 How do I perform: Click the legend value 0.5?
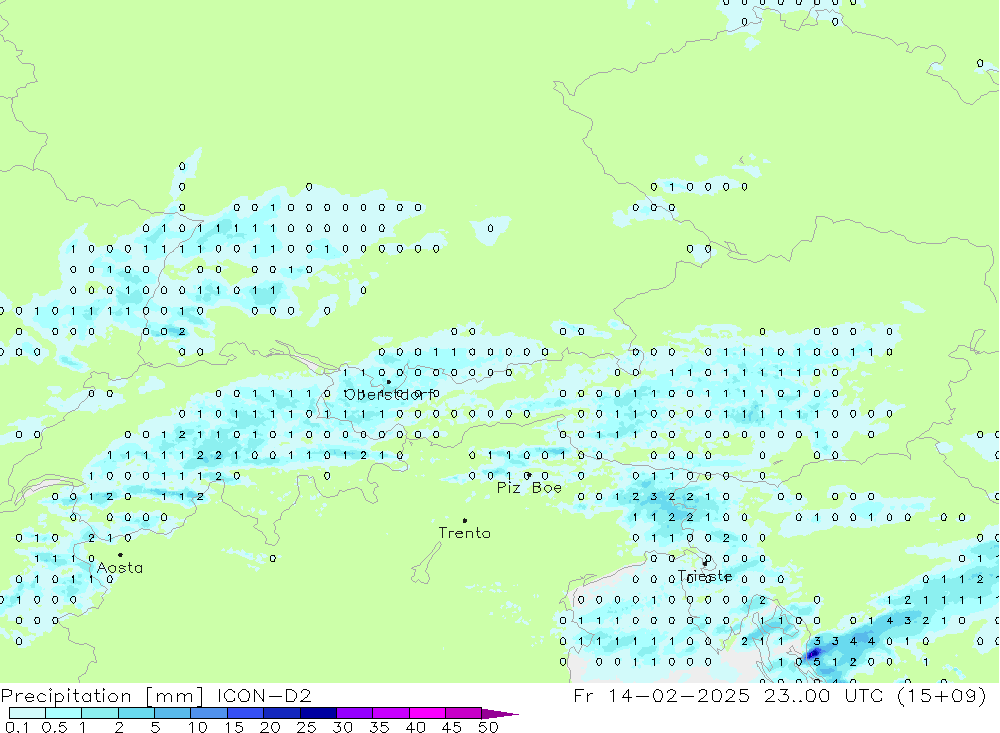[54, 727]
